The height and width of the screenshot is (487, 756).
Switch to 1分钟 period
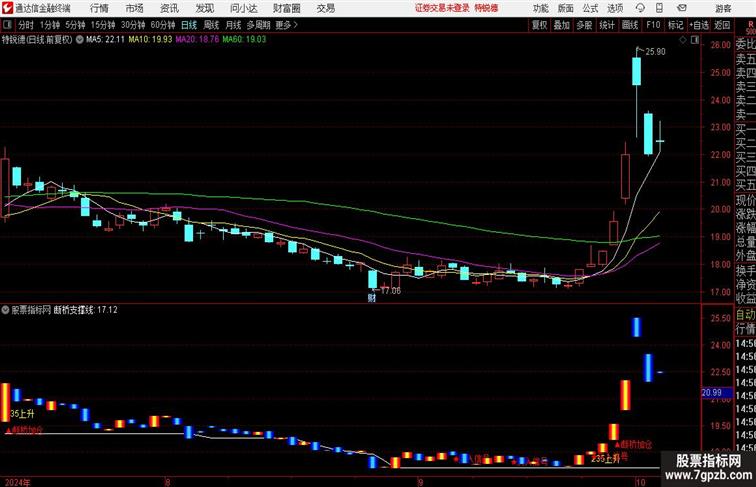coord(50,25)
